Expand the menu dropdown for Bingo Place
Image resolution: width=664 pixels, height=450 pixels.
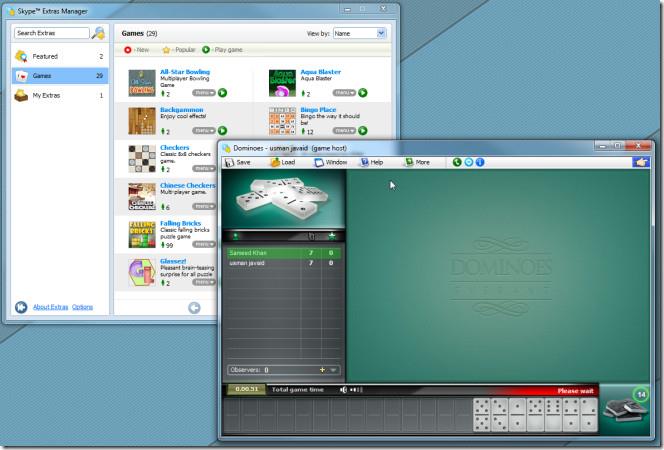pyautogui.click(x=344, y=130)
